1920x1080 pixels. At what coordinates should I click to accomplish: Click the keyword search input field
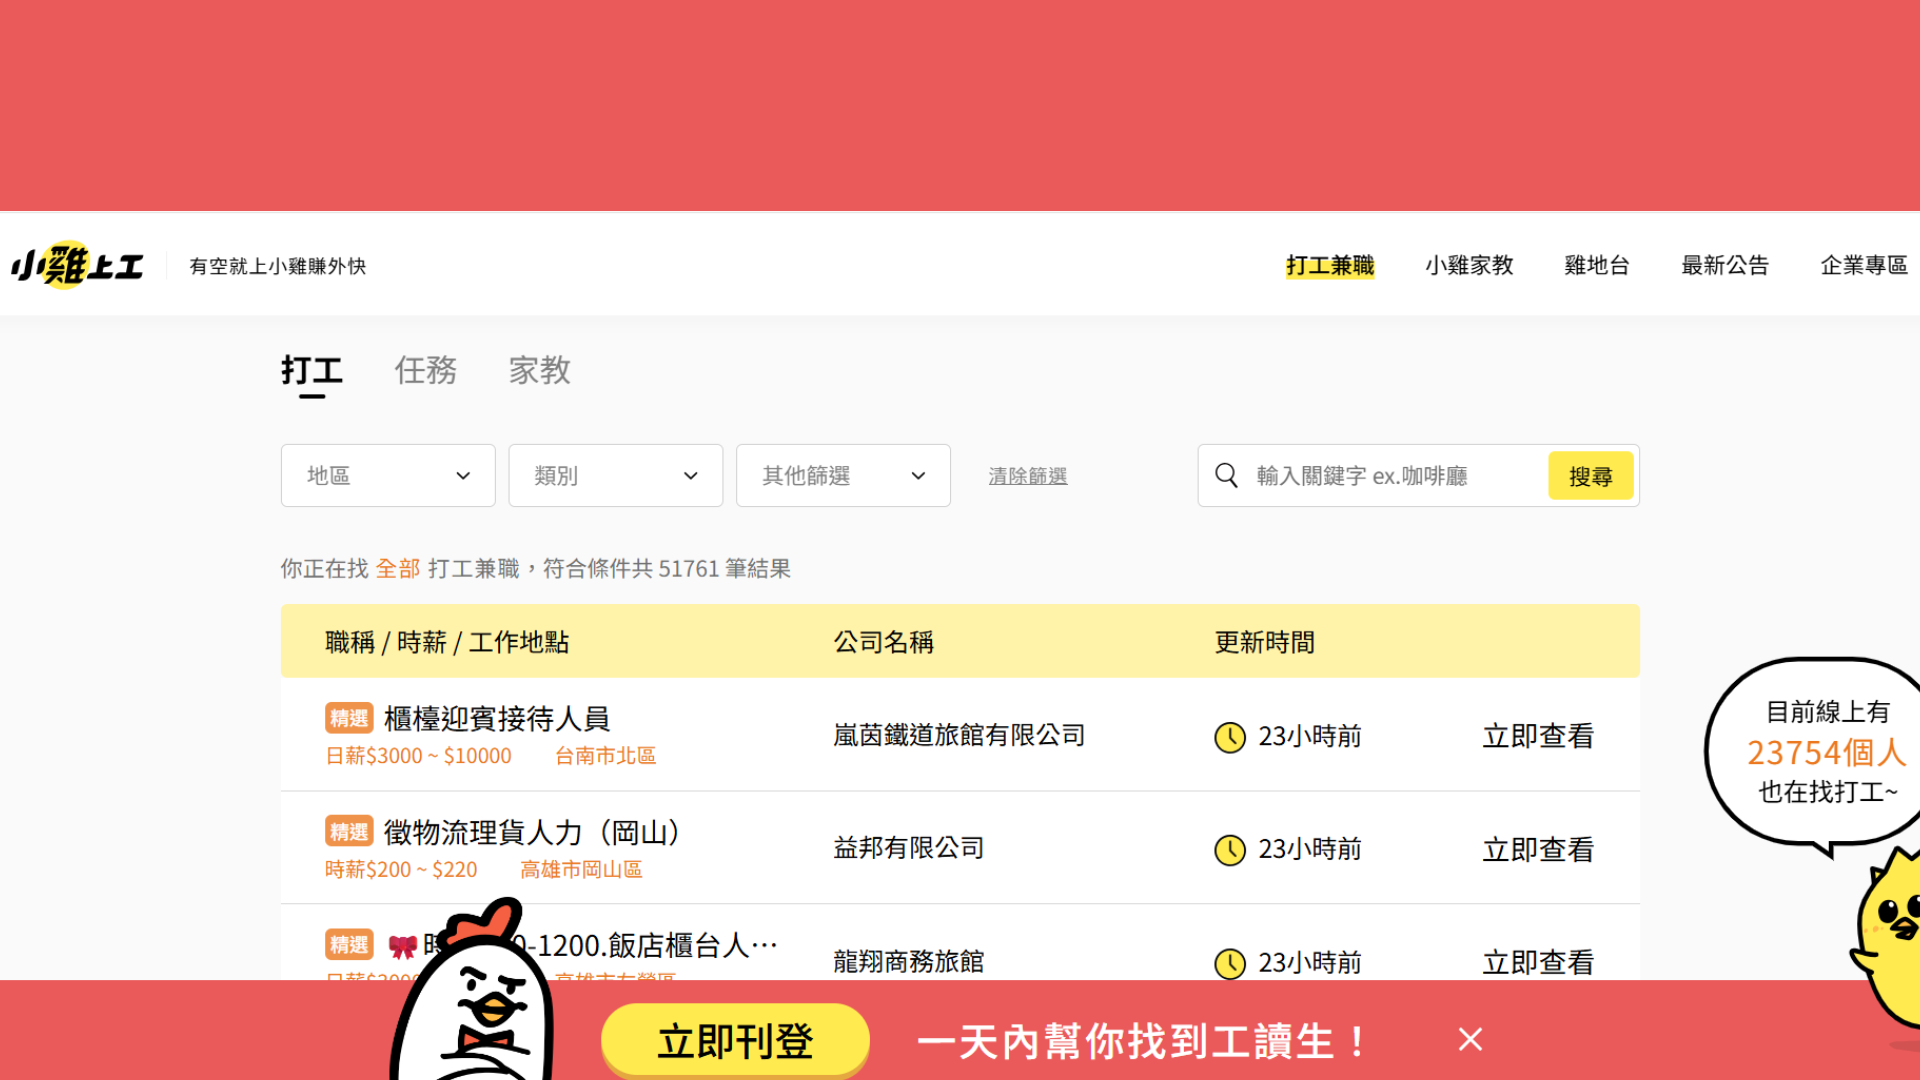(x=1395, y=476)
